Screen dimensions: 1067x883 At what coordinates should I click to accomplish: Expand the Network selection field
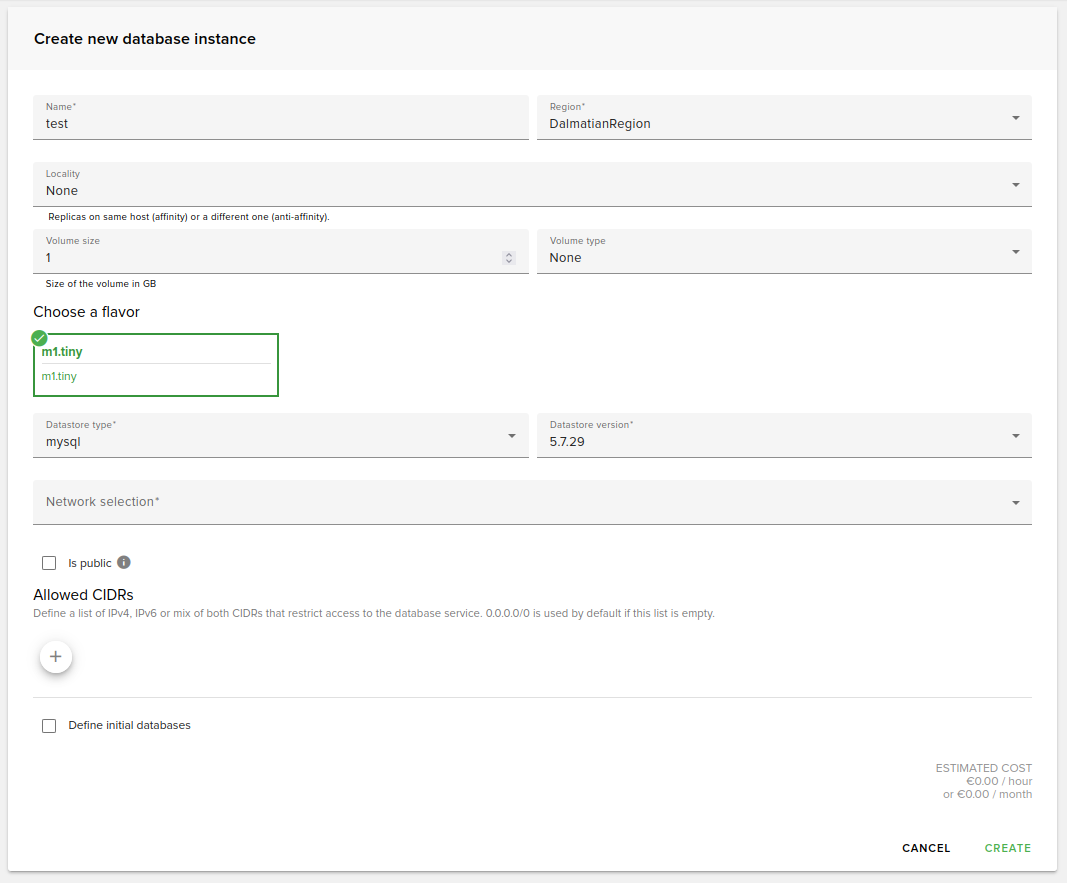point(532,502)
